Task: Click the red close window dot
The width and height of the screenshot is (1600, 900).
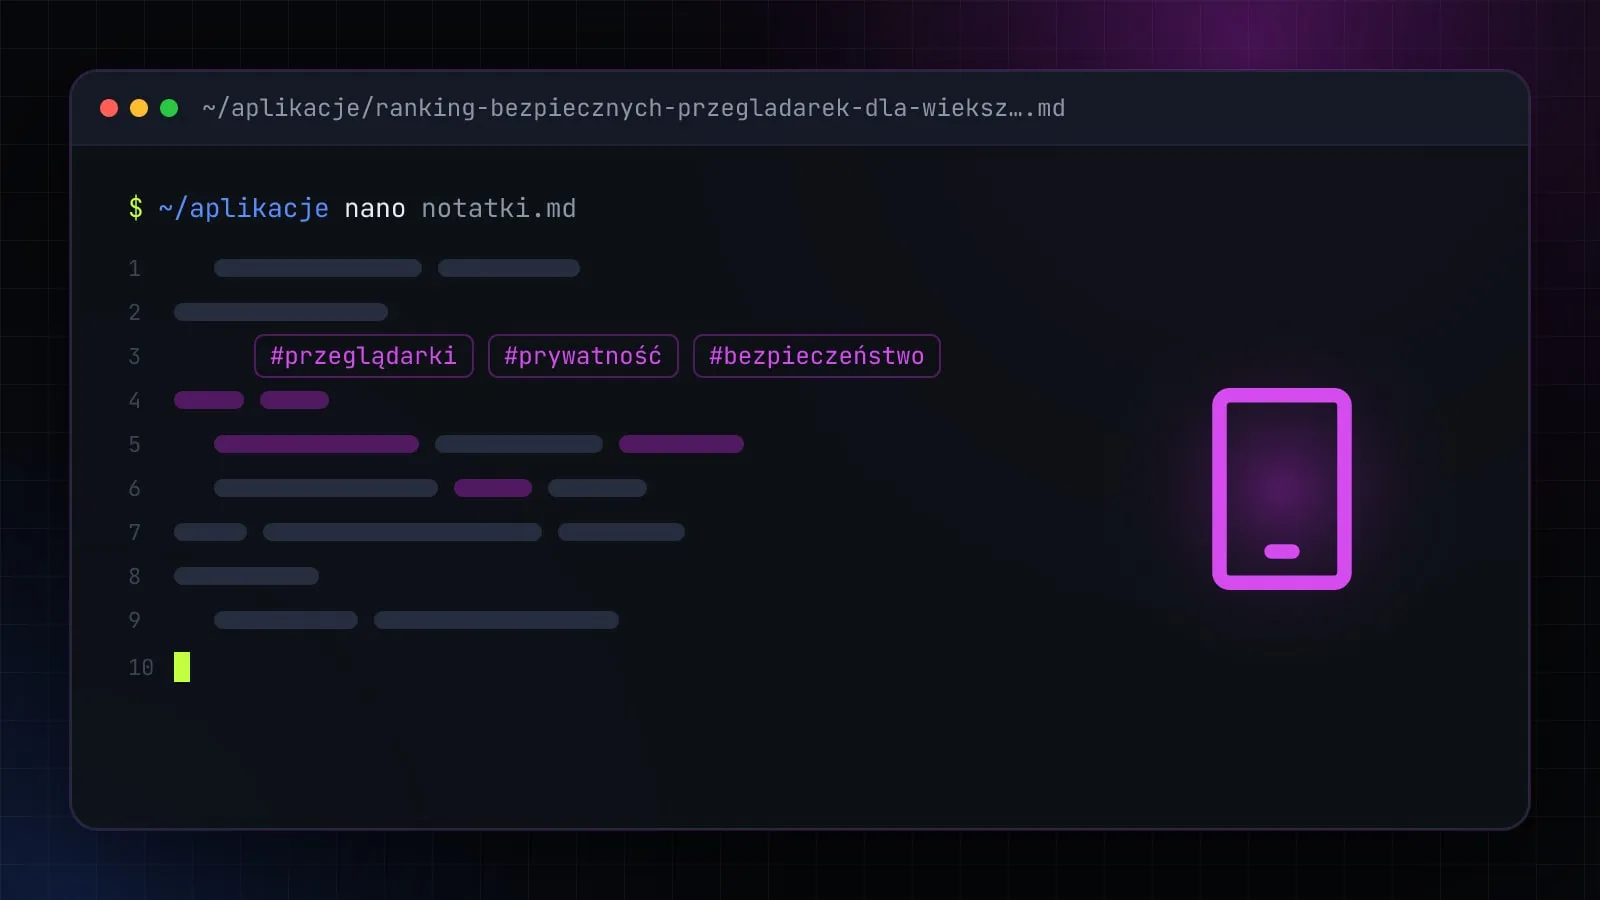Action: pos(109,108)
